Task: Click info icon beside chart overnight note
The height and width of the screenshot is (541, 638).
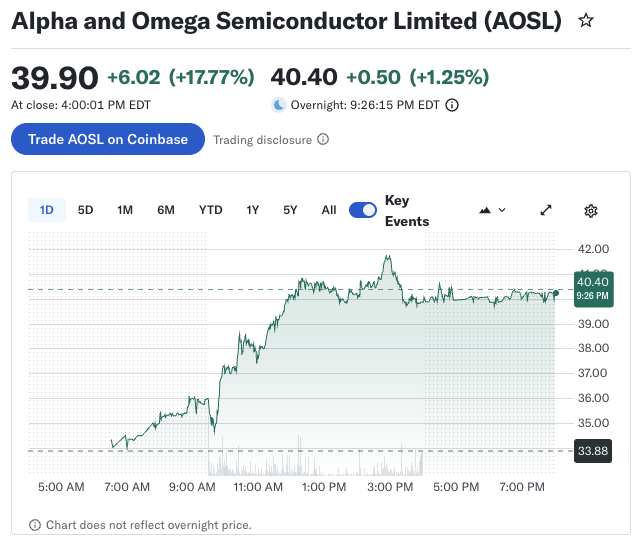Action: (35, 525)
